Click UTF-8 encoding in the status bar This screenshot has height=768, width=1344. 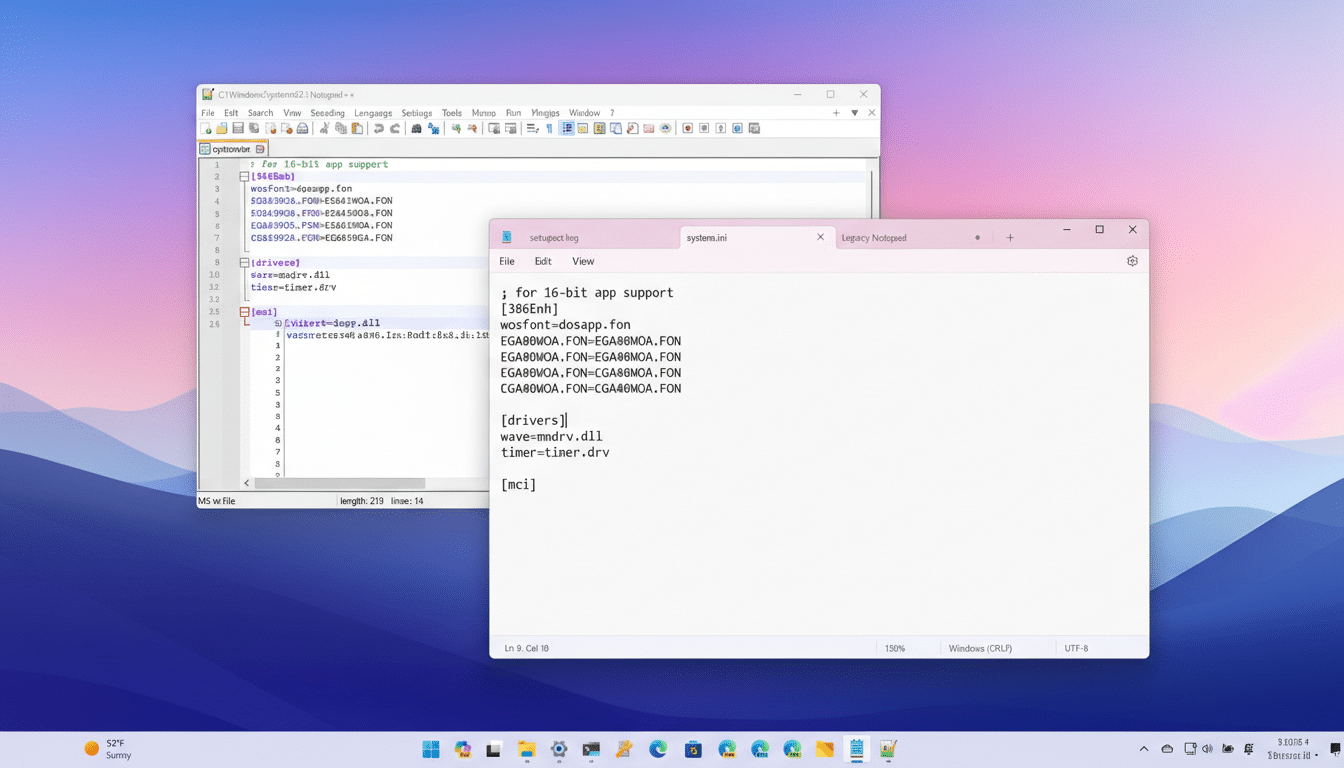[x=1075, y=648]
